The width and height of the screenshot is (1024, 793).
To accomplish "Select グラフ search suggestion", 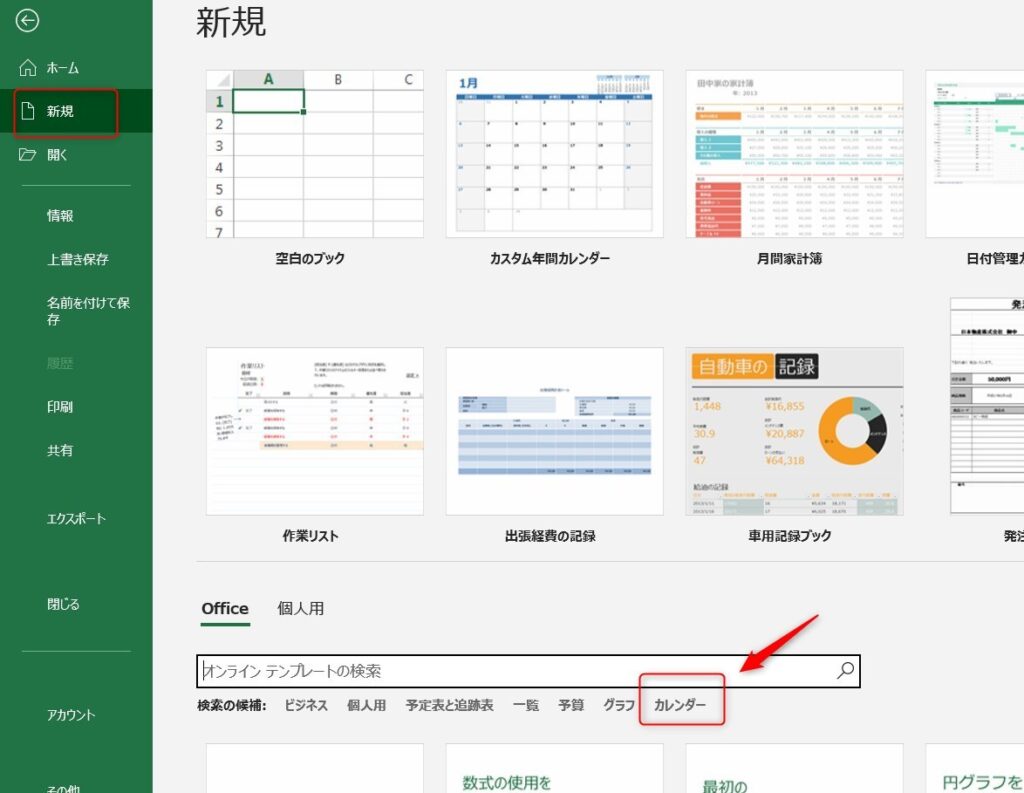I will pos(619,705).
